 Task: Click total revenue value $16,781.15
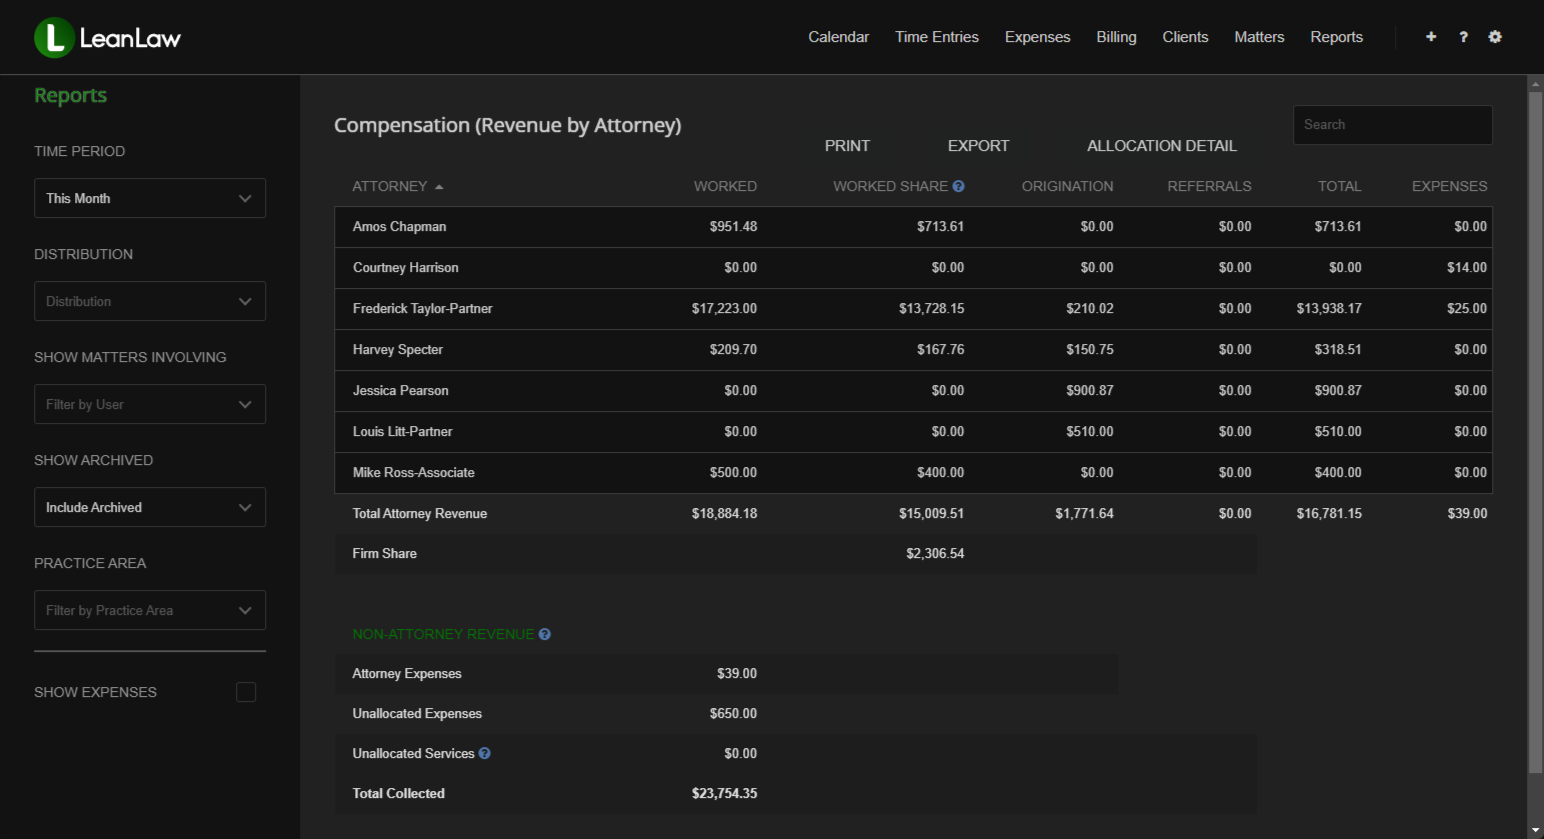click(1329, 513)
